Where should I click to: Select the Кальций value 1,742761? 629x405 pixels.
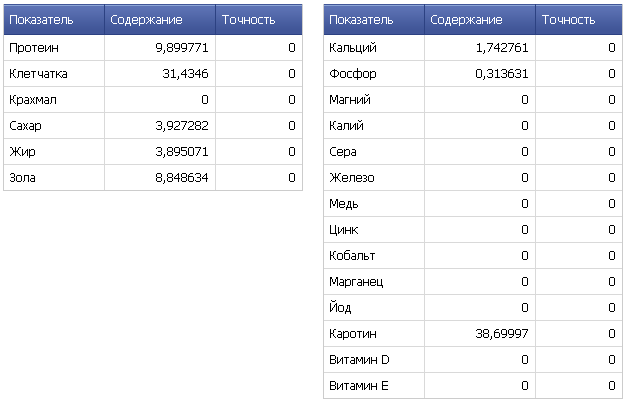click(502, 48)
